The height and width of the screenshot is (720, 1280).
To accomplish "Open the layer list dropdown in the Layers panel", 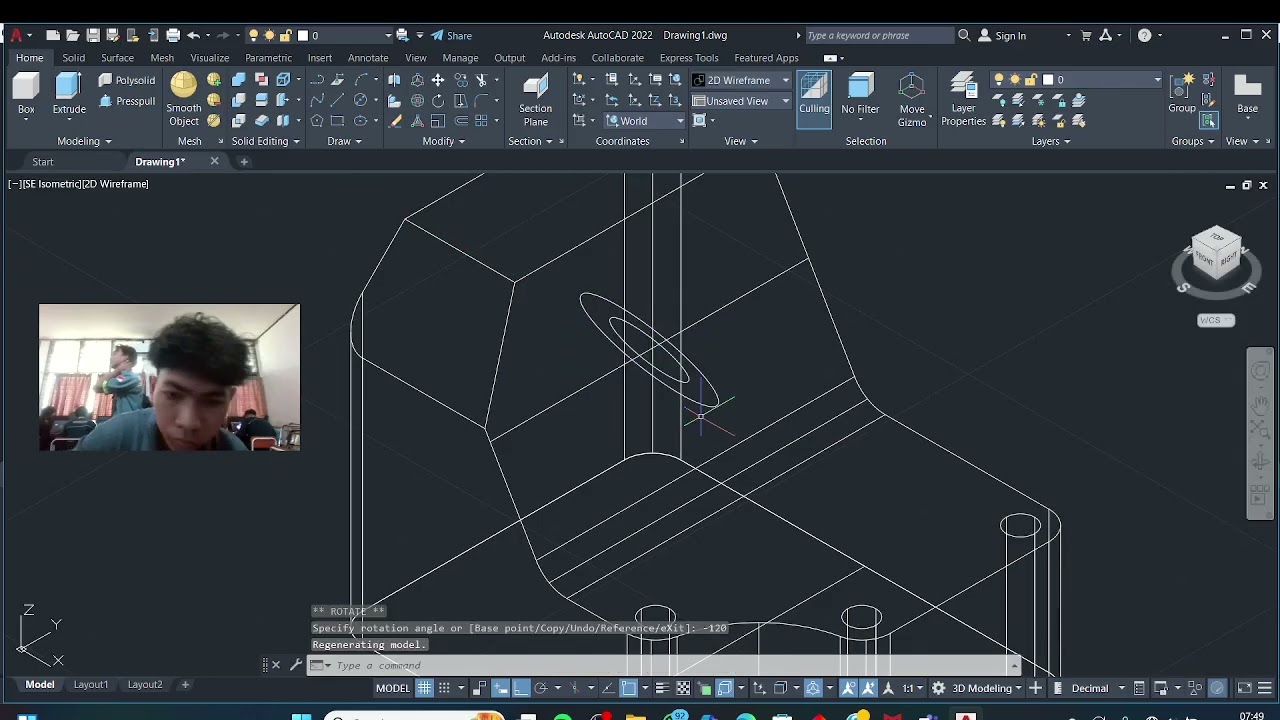I will [1076, 80].
